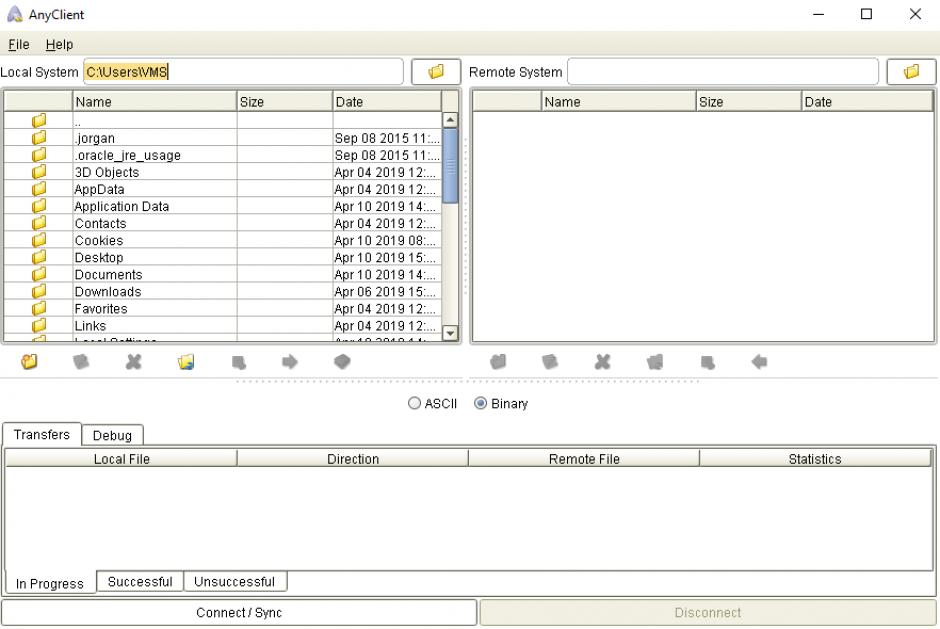The width and height of the screenshot is (940, 629).
Task: Click the Remote File column header in Transfers
Action: tap(584, 459)
